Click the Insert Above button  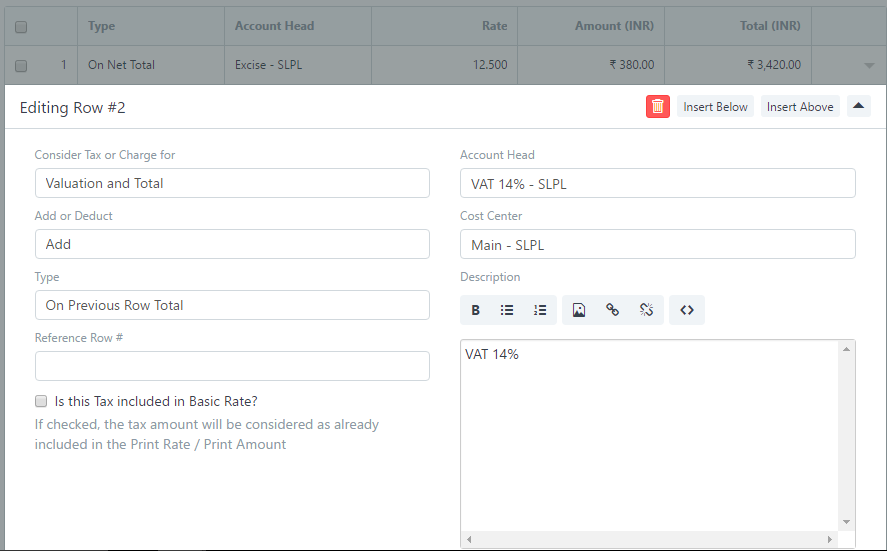[800, 107]
